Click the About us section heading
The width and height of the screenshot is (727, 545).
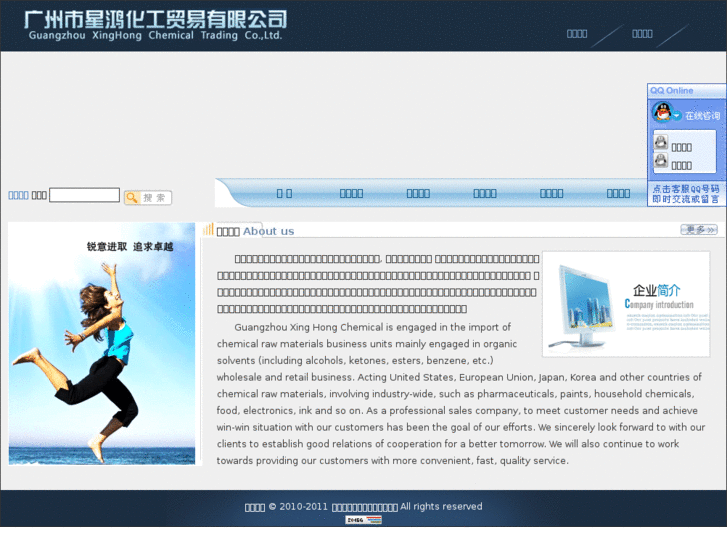[x=255, y=231]
